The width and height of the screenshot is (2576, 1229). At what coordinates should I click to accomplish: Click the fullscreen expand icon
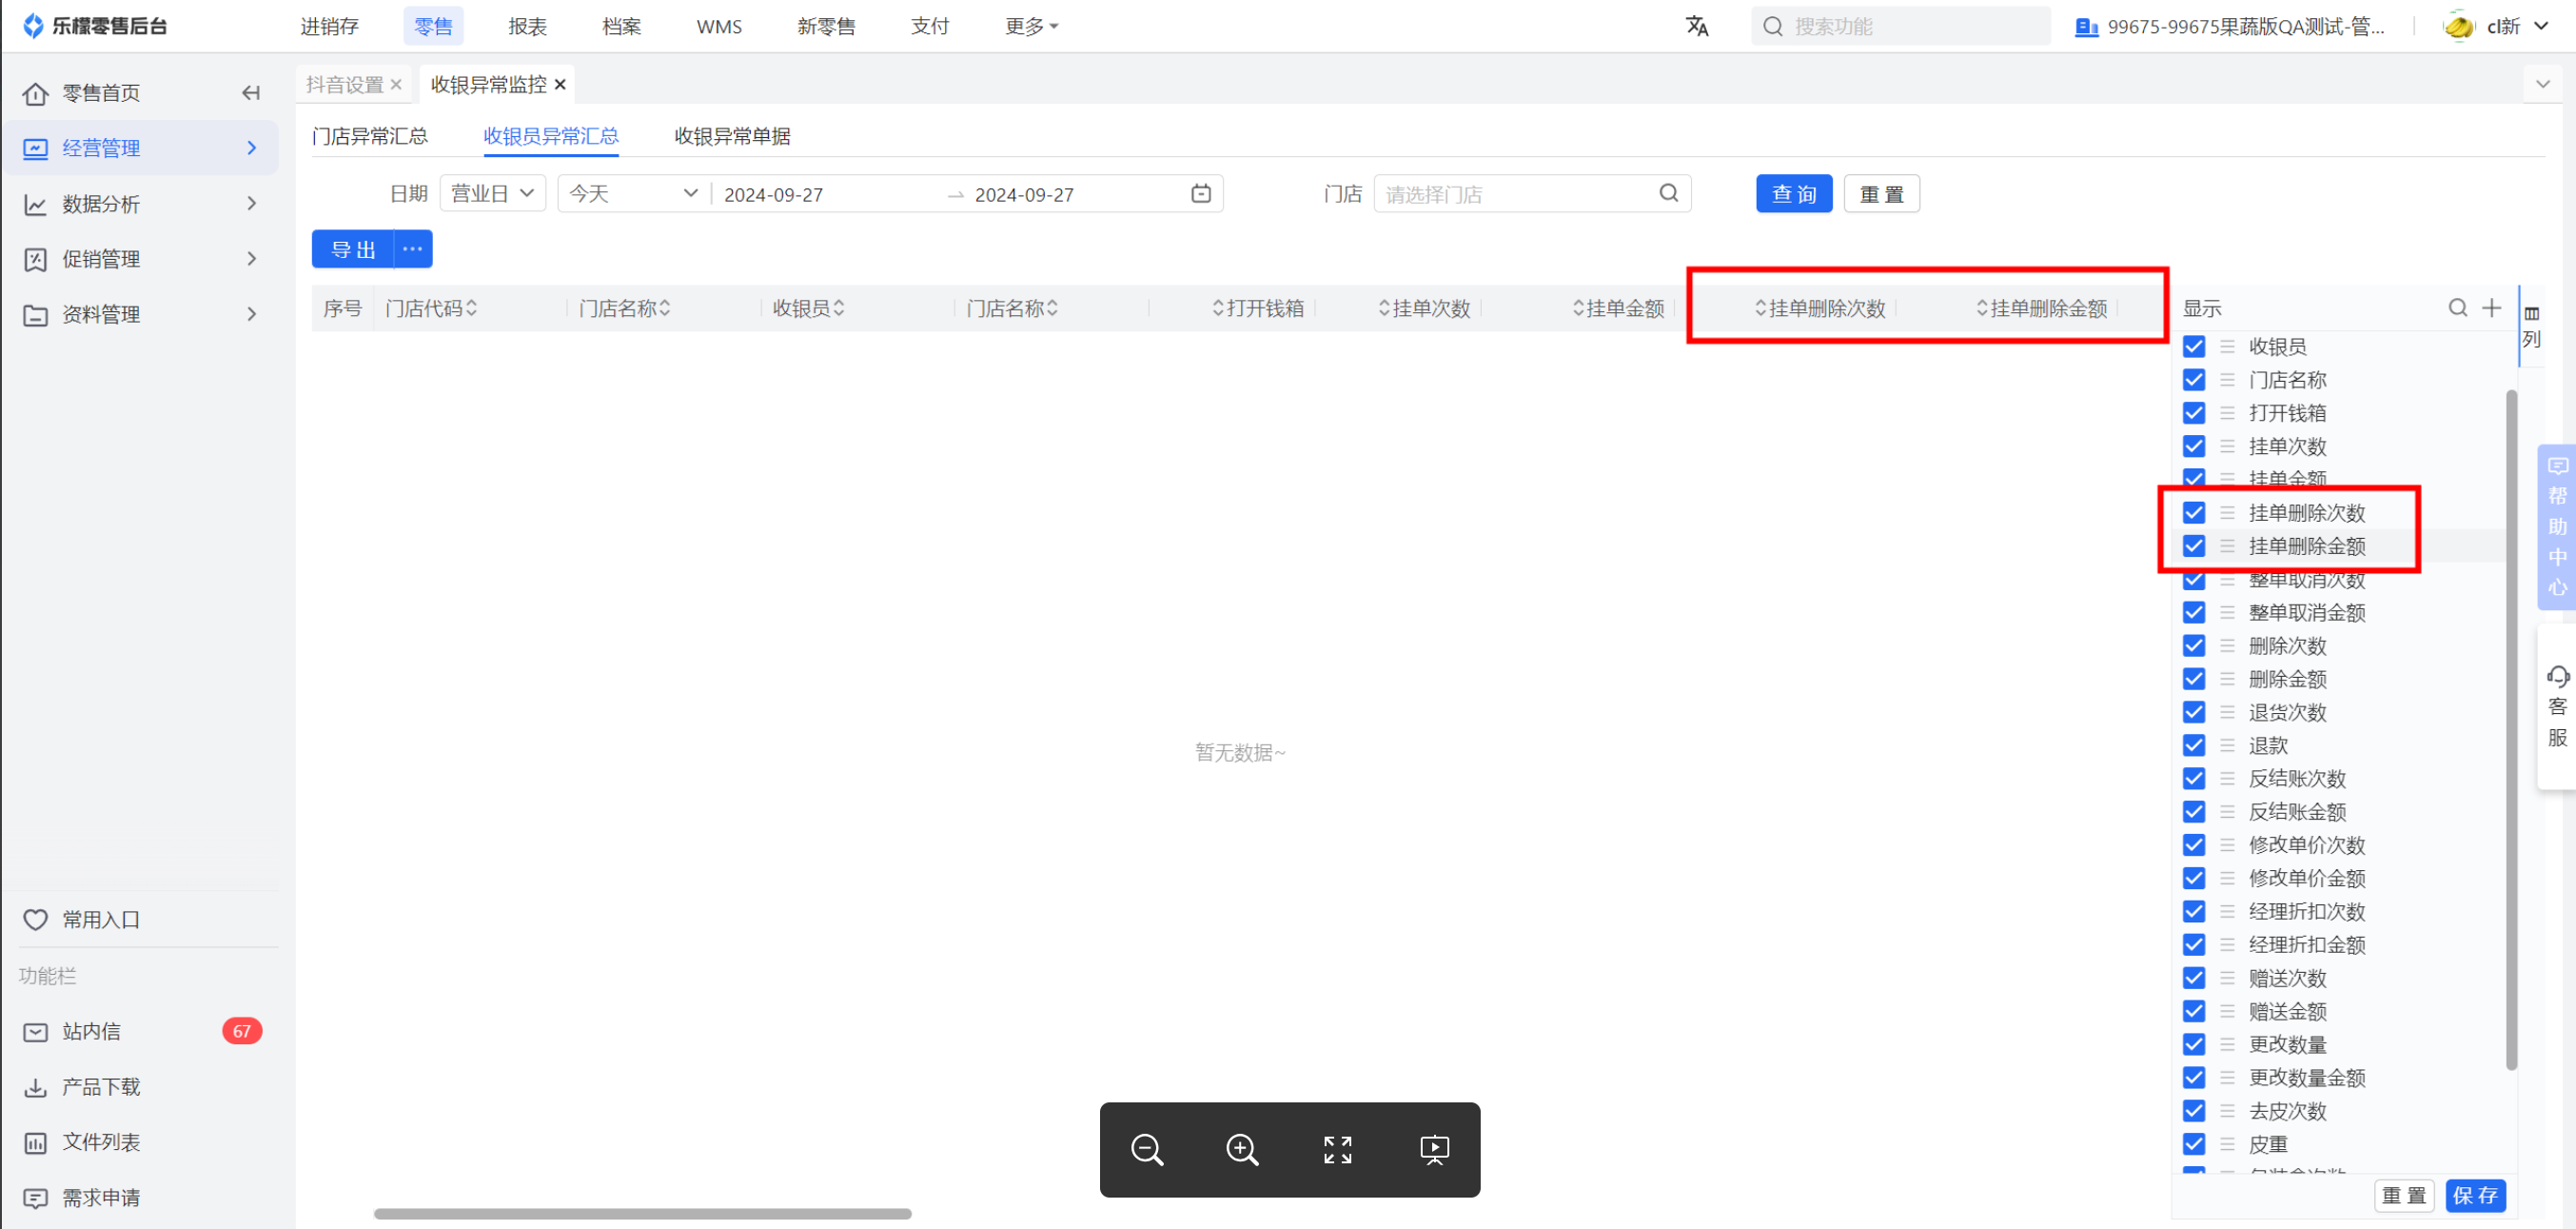coord(1338,1149)
